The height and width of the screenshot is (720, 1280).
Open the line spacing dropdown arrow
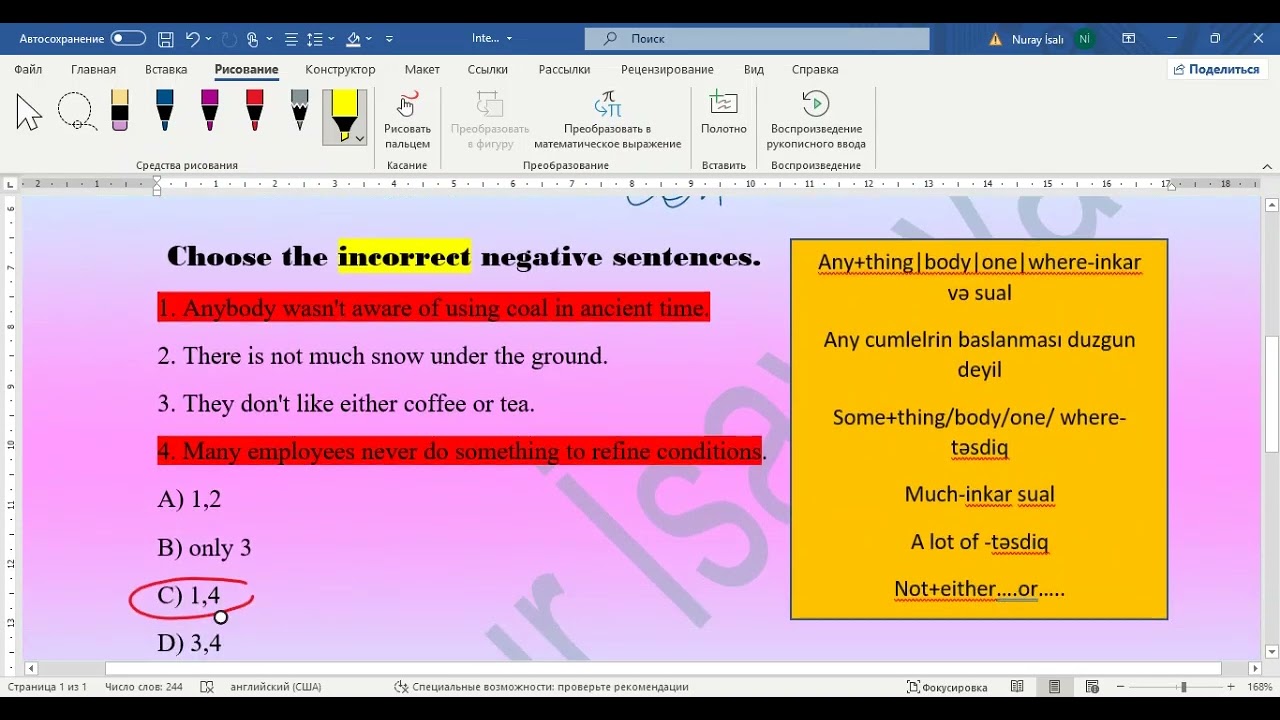(331, 39)
